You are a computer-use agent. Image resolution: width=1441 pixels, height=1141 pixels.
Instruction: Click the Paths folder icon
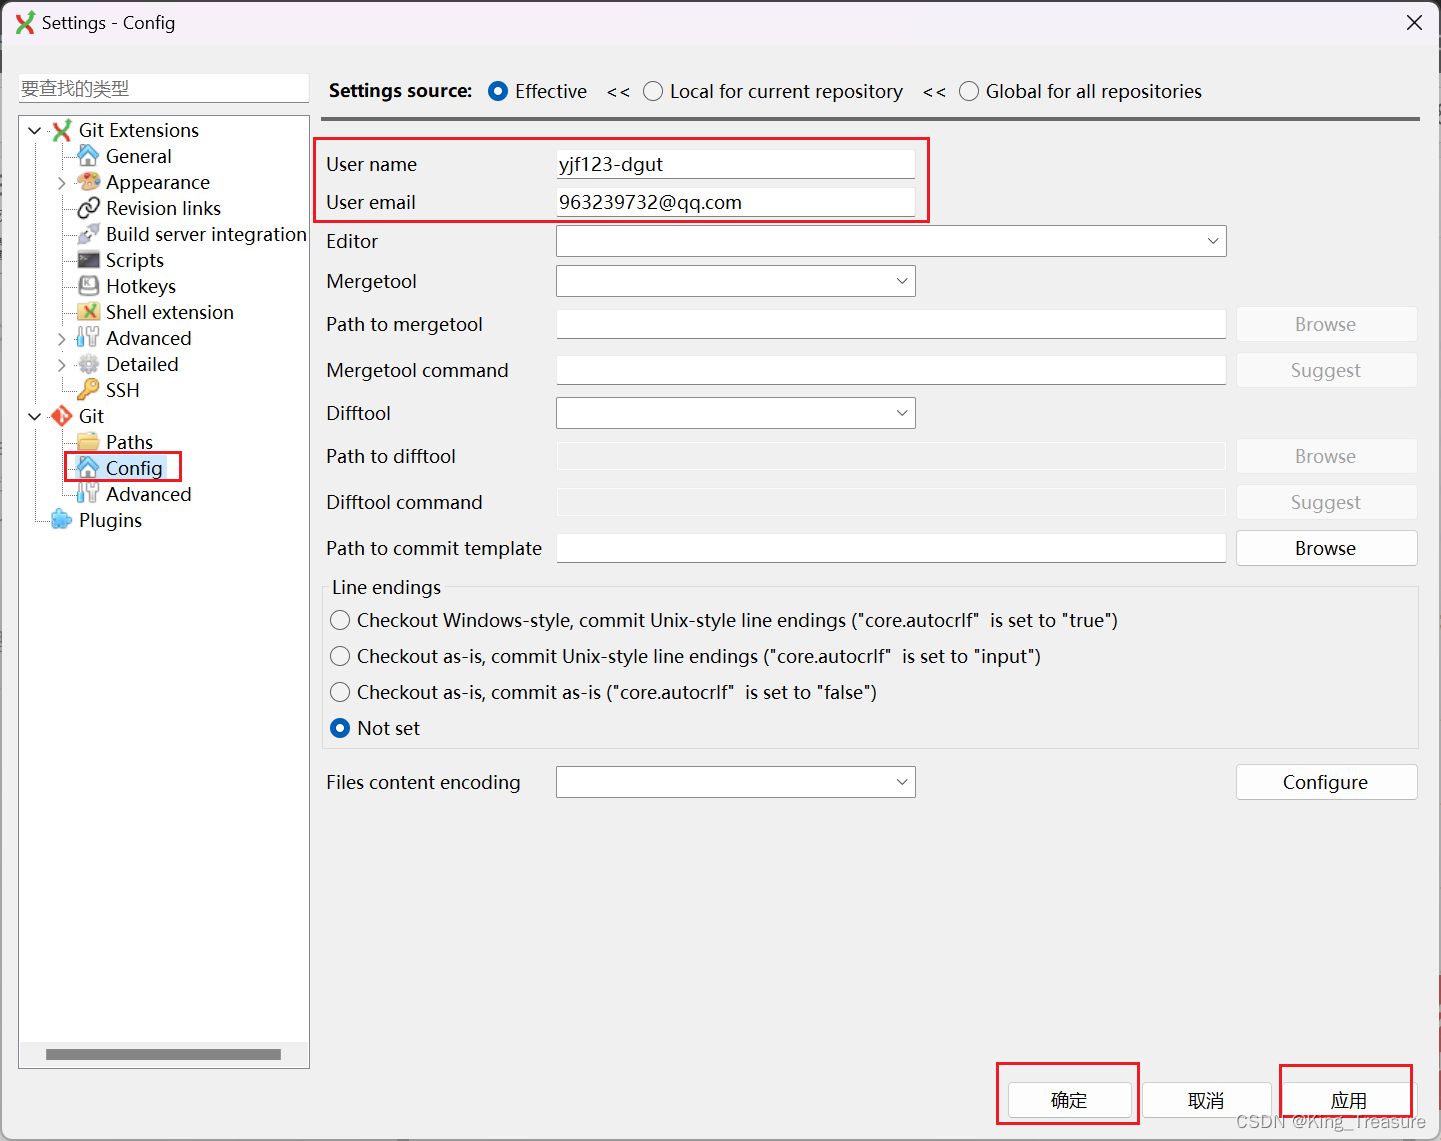(x=88, y=442)
